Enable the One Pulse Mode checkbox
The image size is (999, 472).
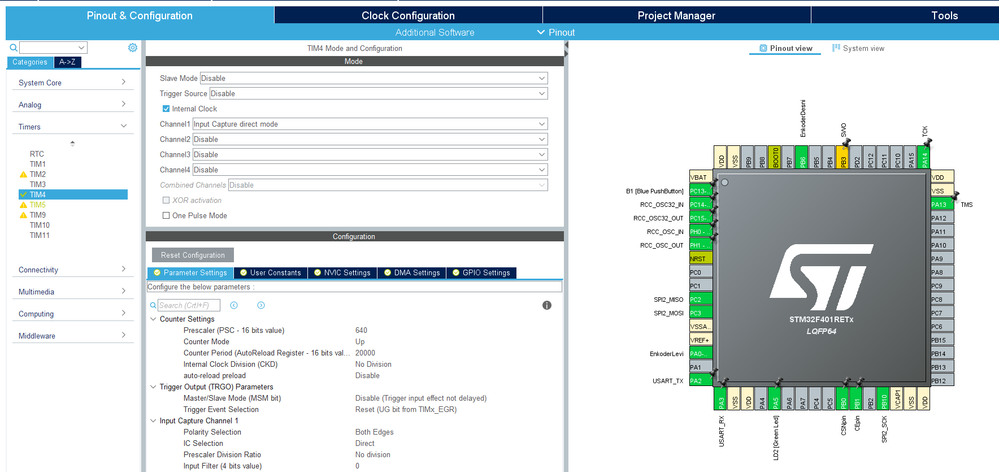[x=166, y=216]
